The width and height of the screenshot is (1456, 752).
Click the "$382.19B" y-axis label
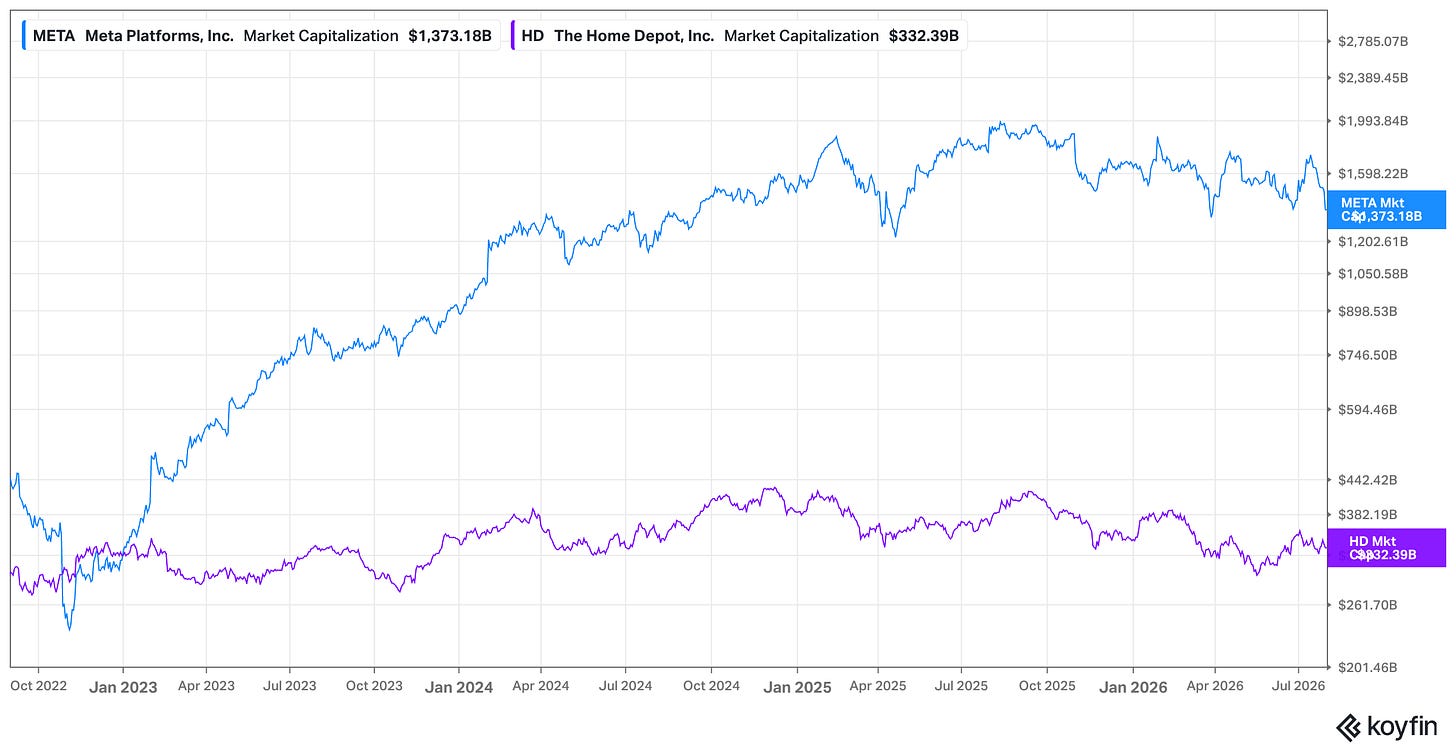pos(1367,515)
